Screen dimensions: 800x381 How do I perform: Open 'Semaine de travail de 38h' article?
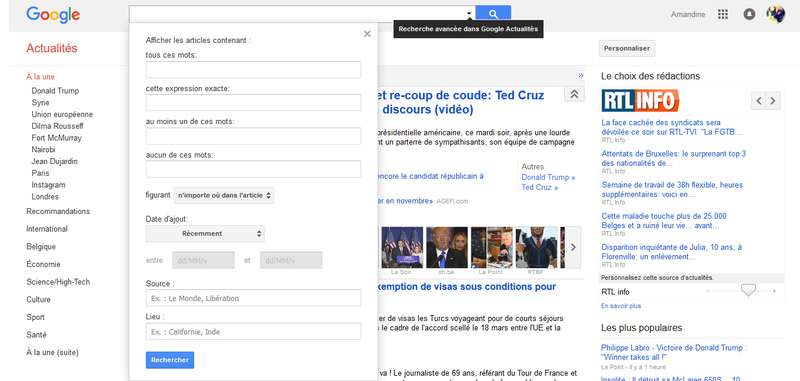(x=672, y=190)
